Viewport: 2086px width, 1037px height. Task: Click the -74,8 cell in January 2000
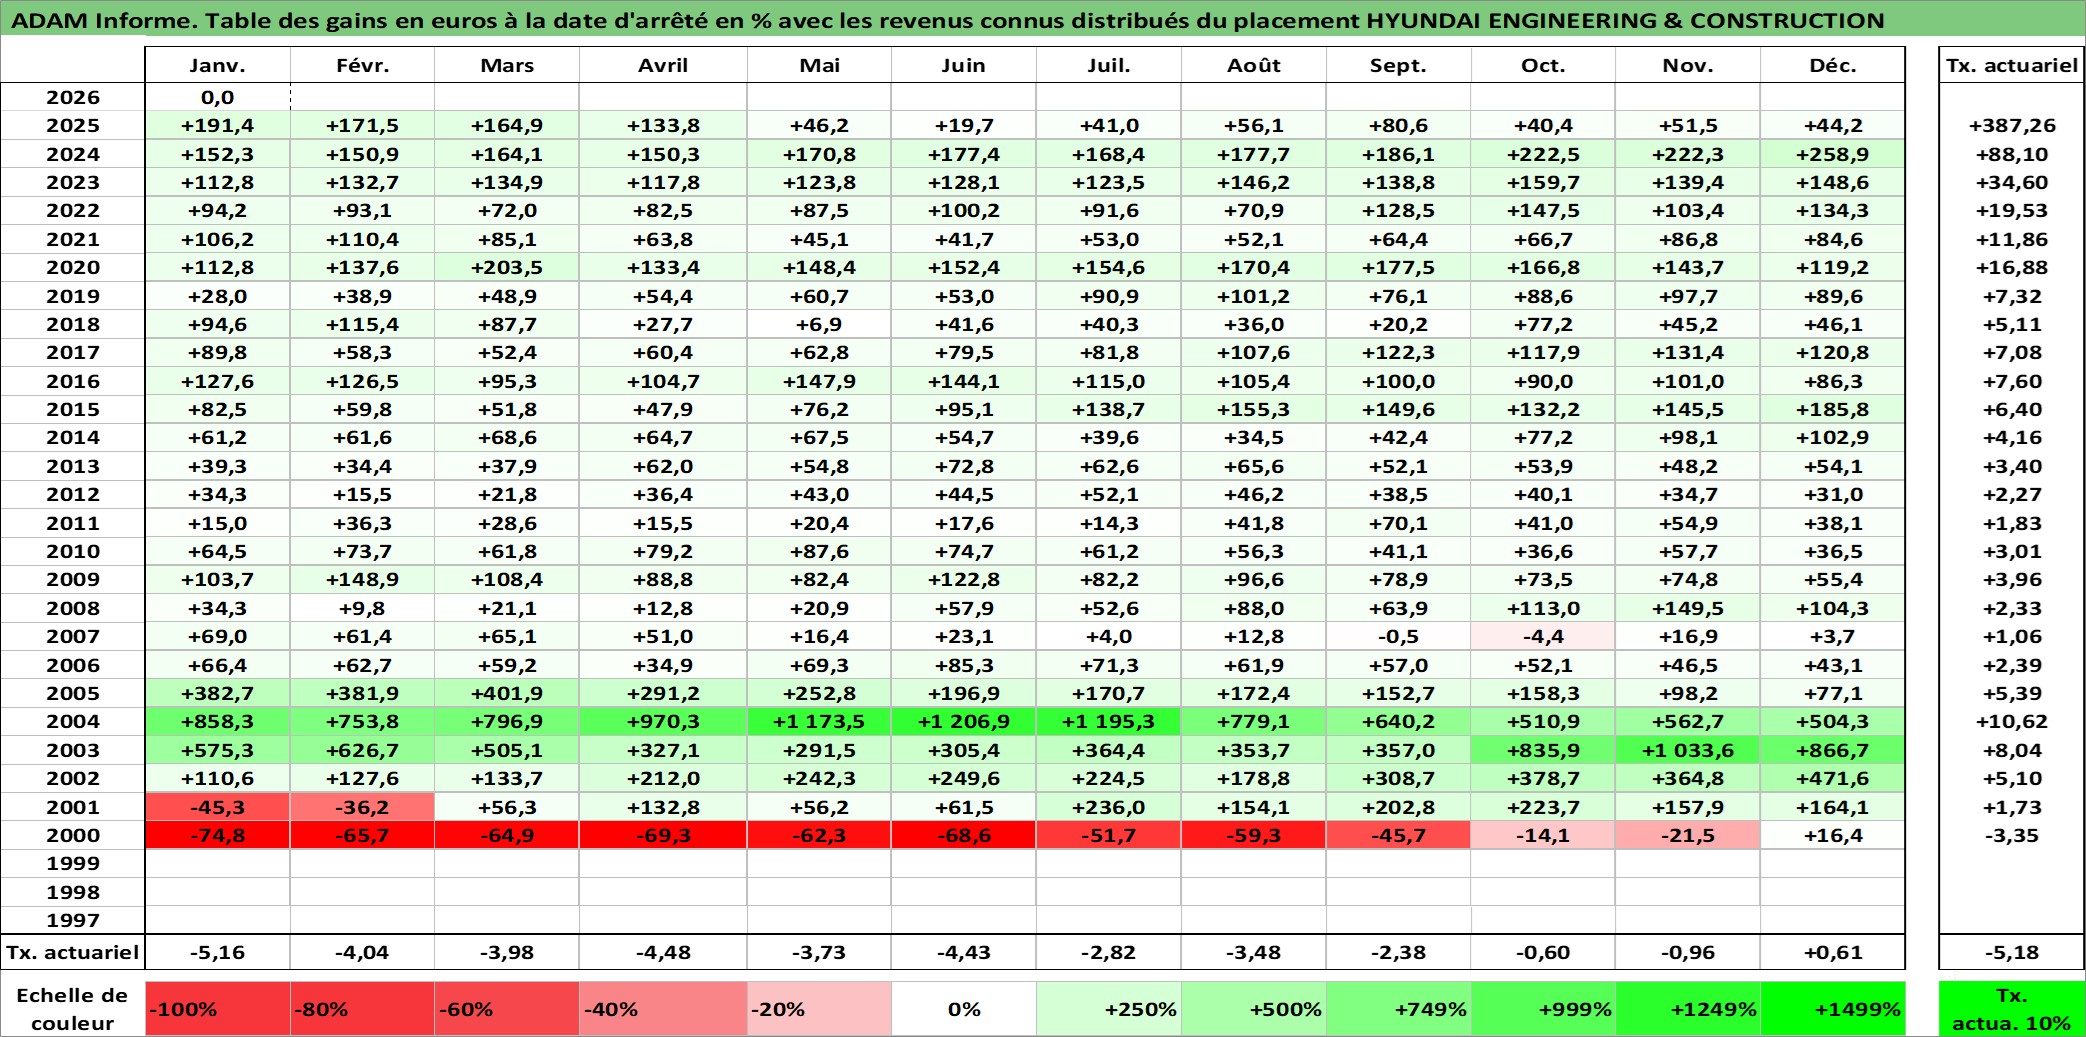(218, 835)
